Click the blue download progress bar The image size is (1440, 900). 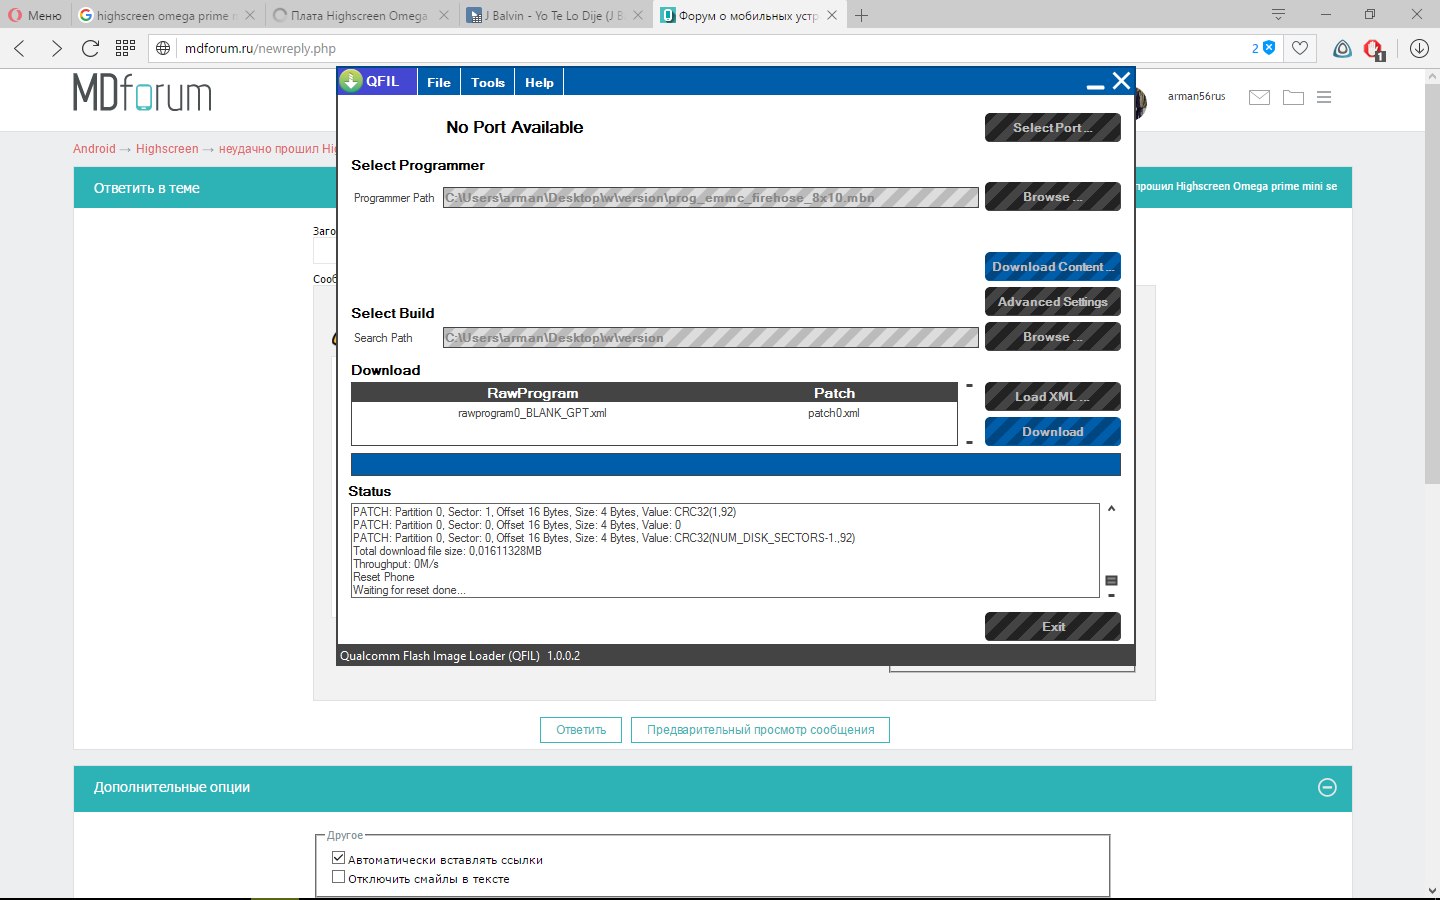[x=735, y=465]
